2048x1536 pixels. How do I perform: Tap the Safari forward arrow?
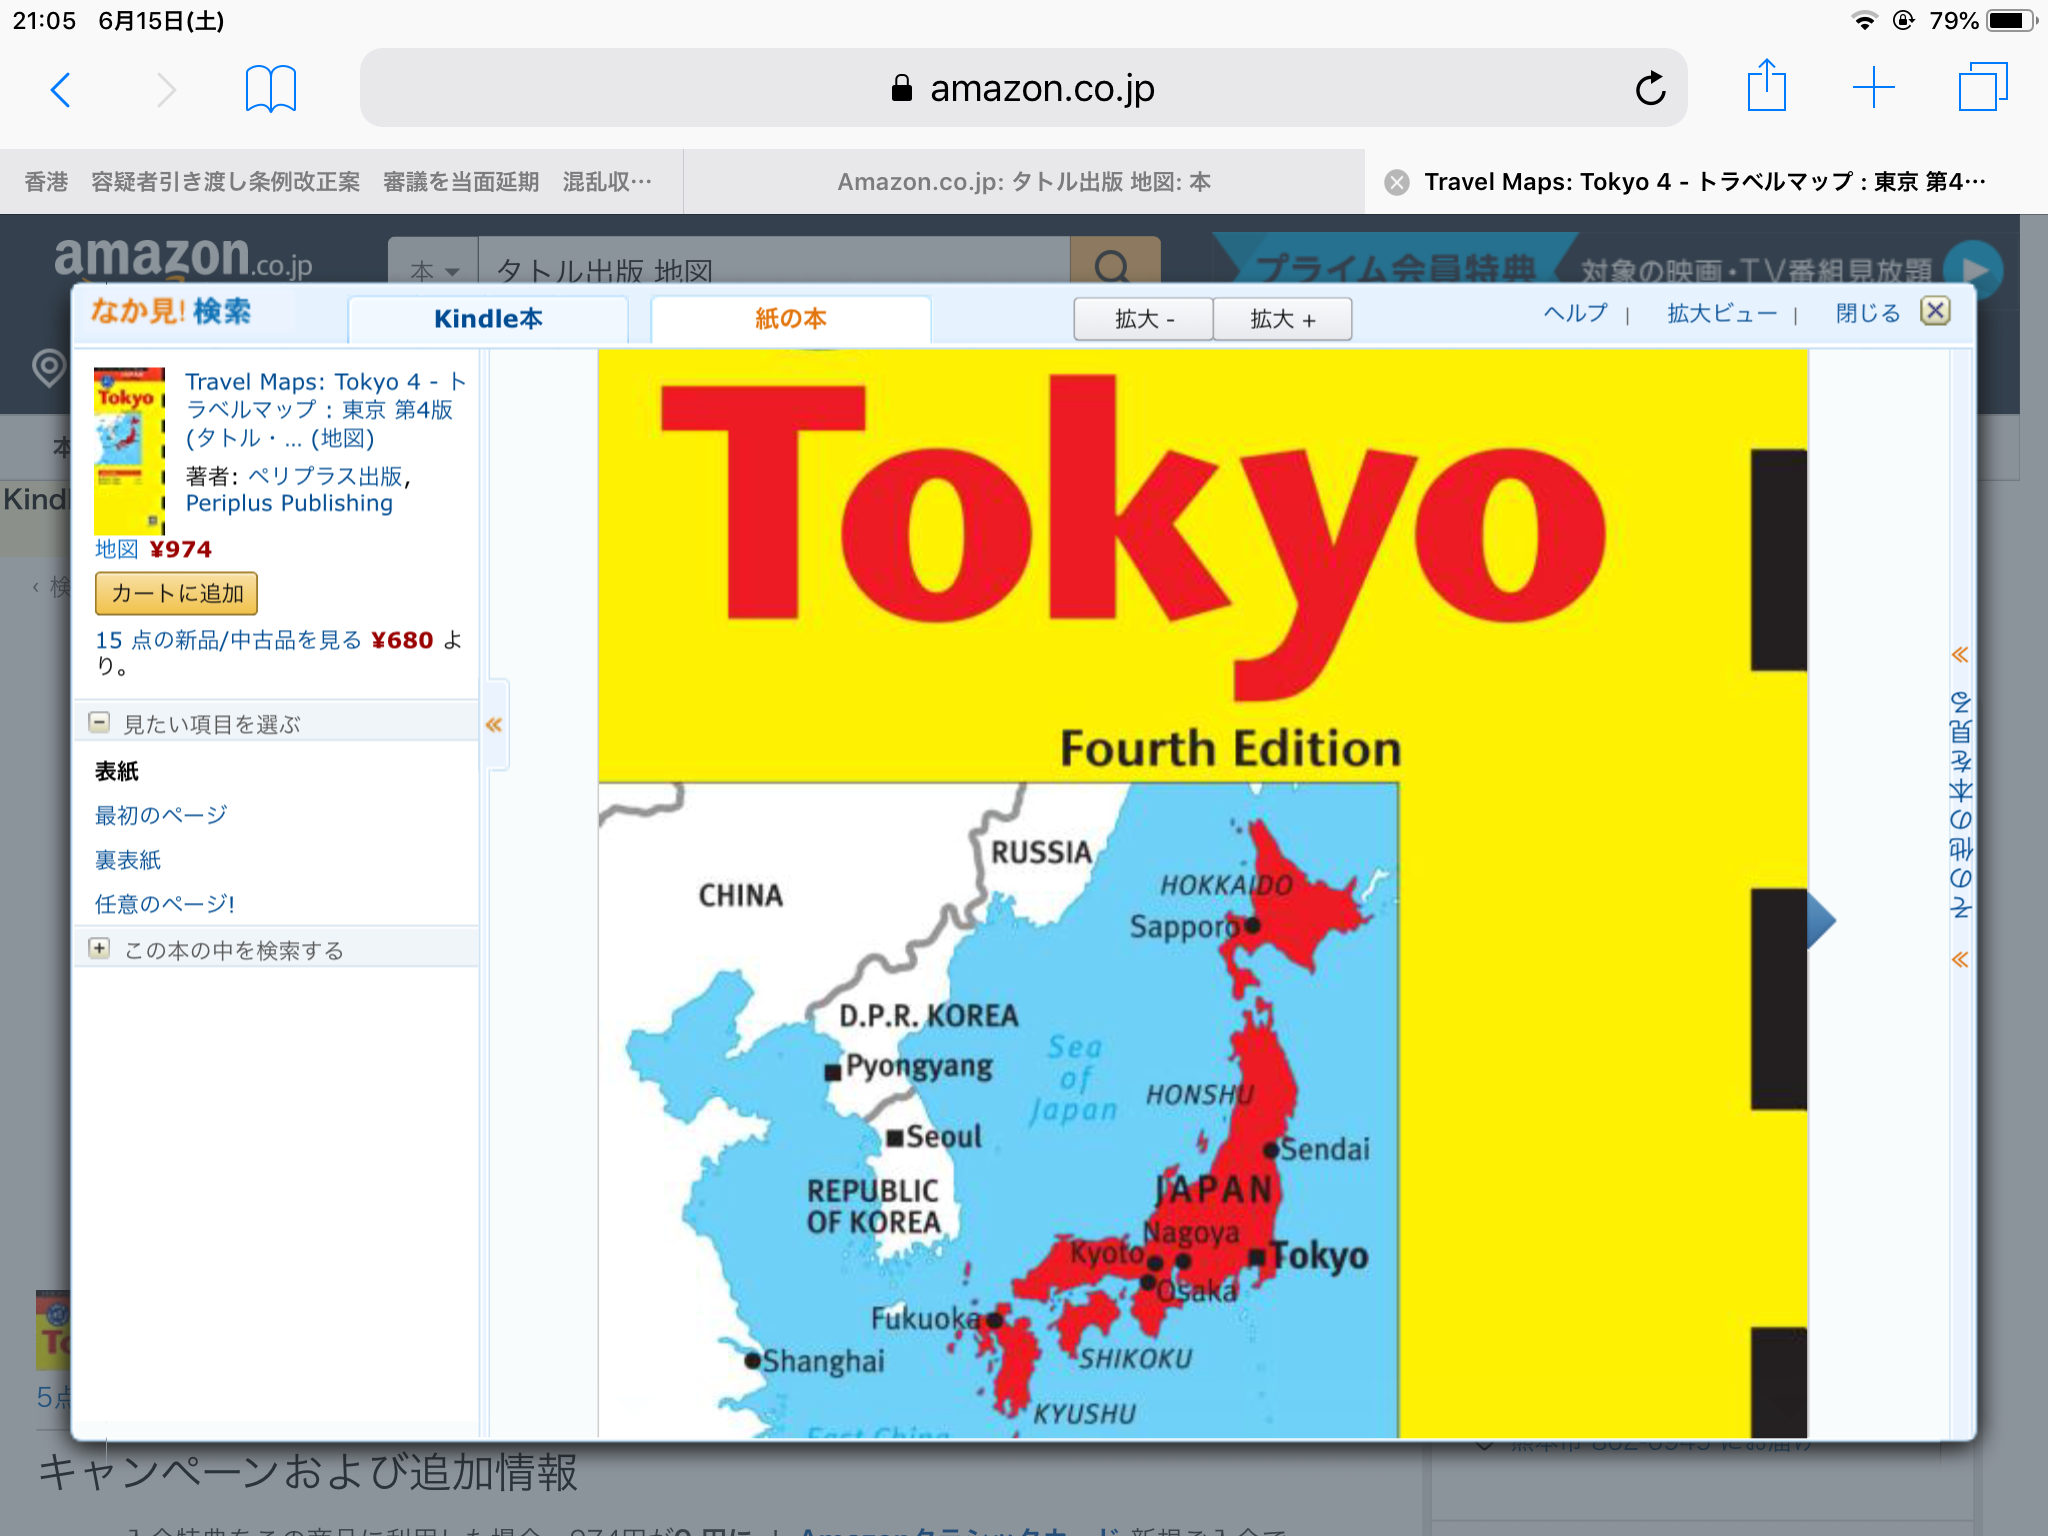pos(166,90)
